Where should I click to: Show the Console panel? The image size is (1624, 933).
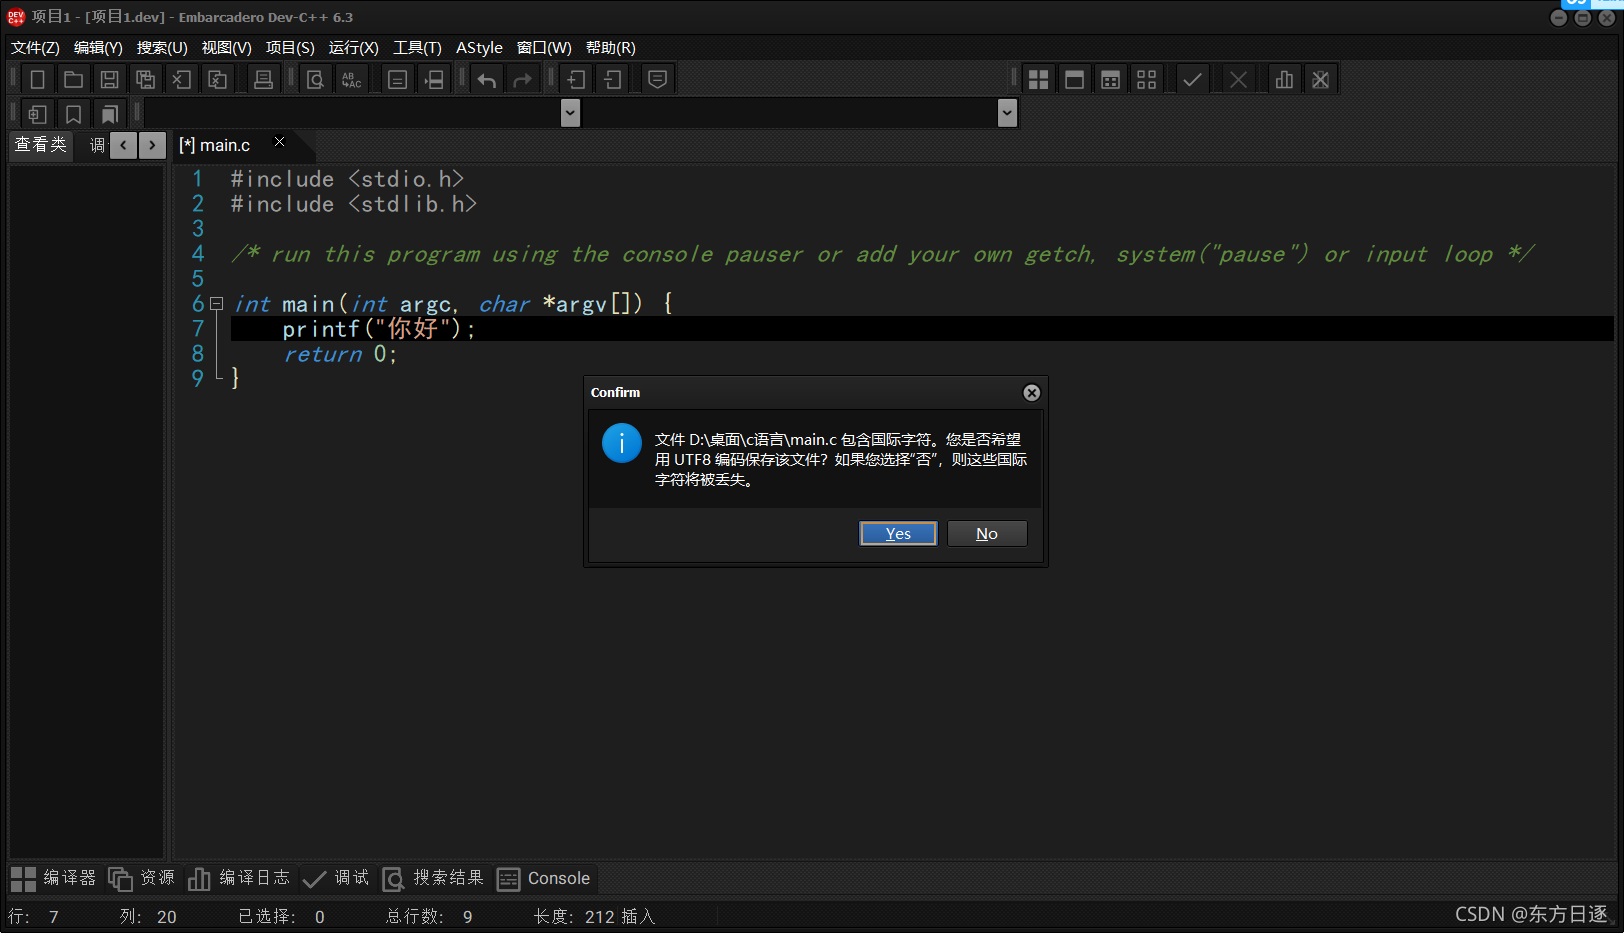(545, 878)
